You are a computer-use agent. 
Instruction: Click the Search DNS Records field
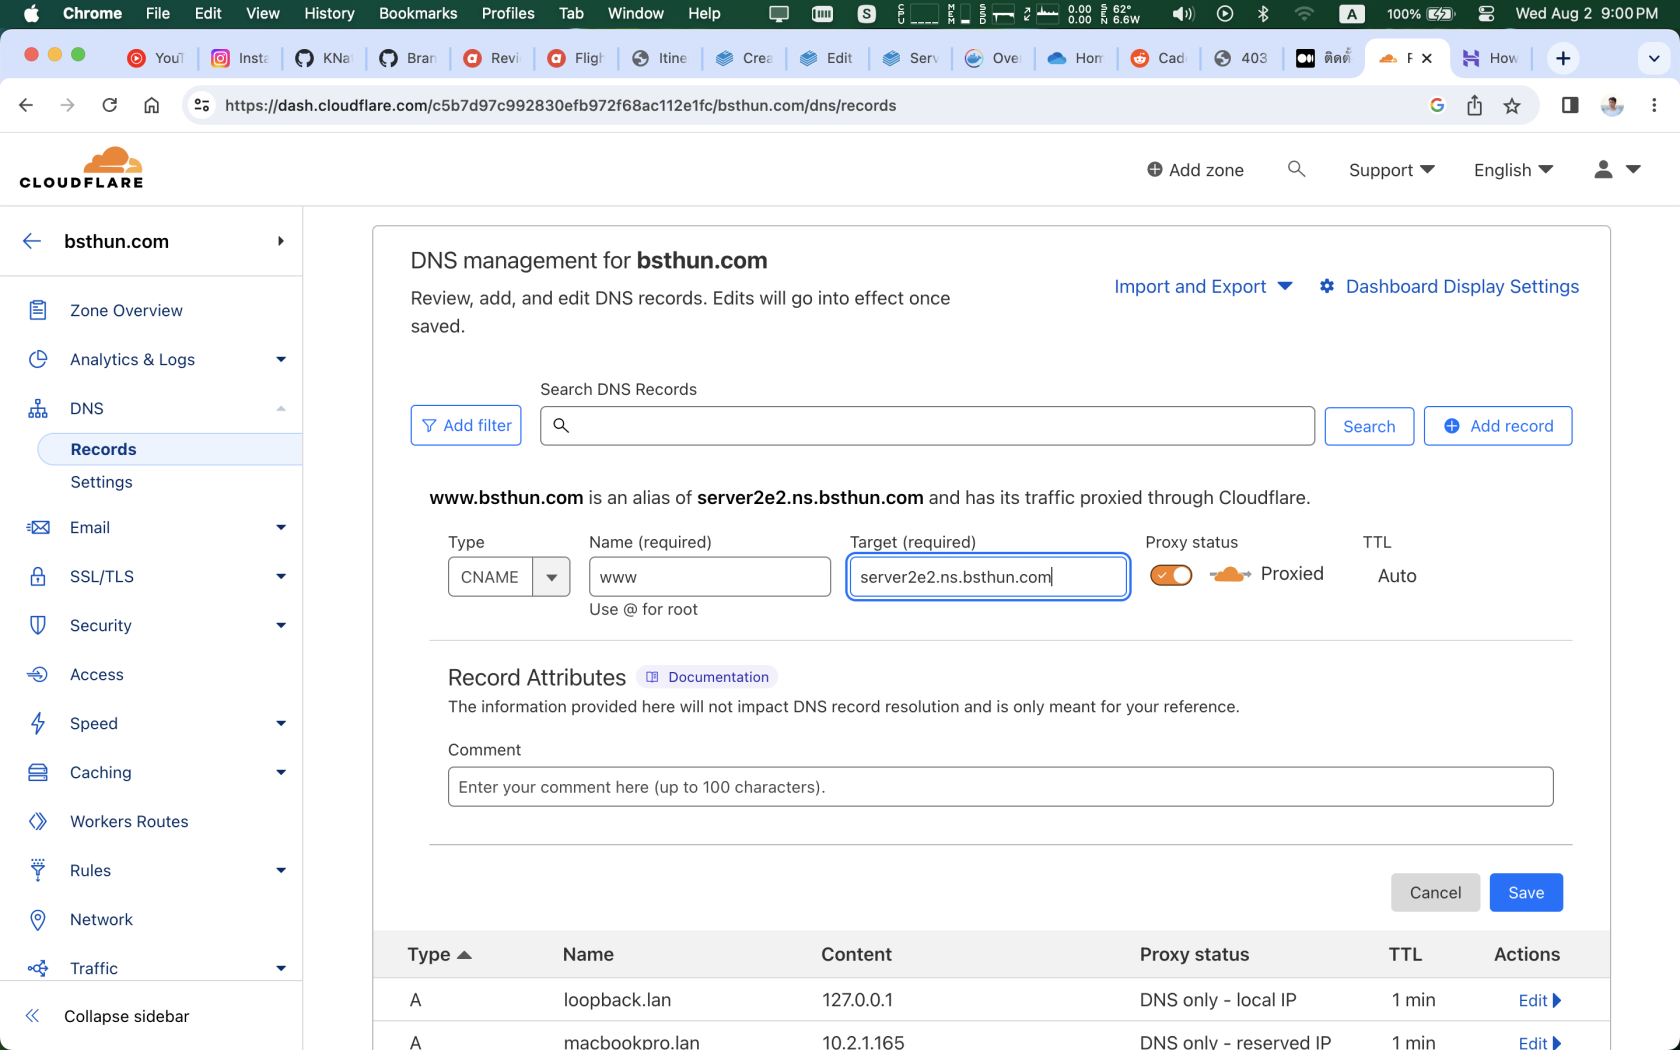(x=927, y=426)
